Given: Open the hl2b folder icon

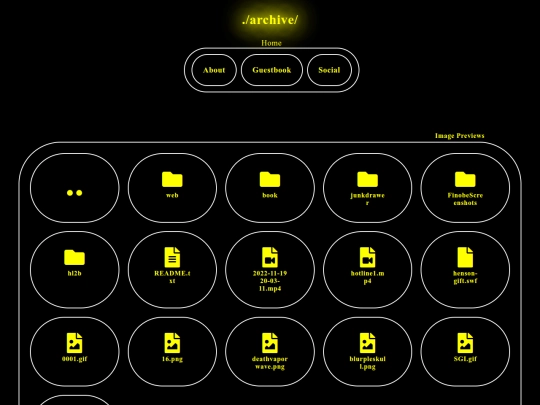Looking at the screenshot, I should (74, 257).
